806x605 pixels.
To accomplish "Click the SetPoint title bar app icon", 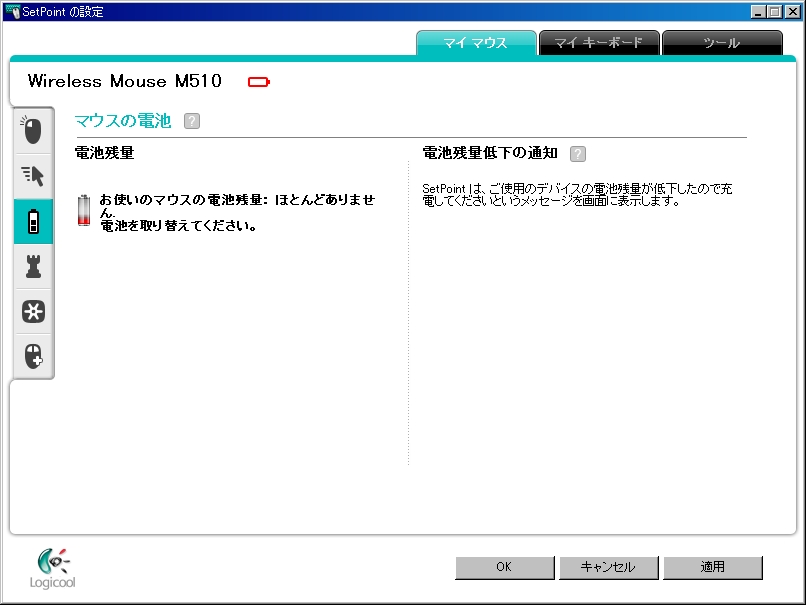I will coord(12,11).
